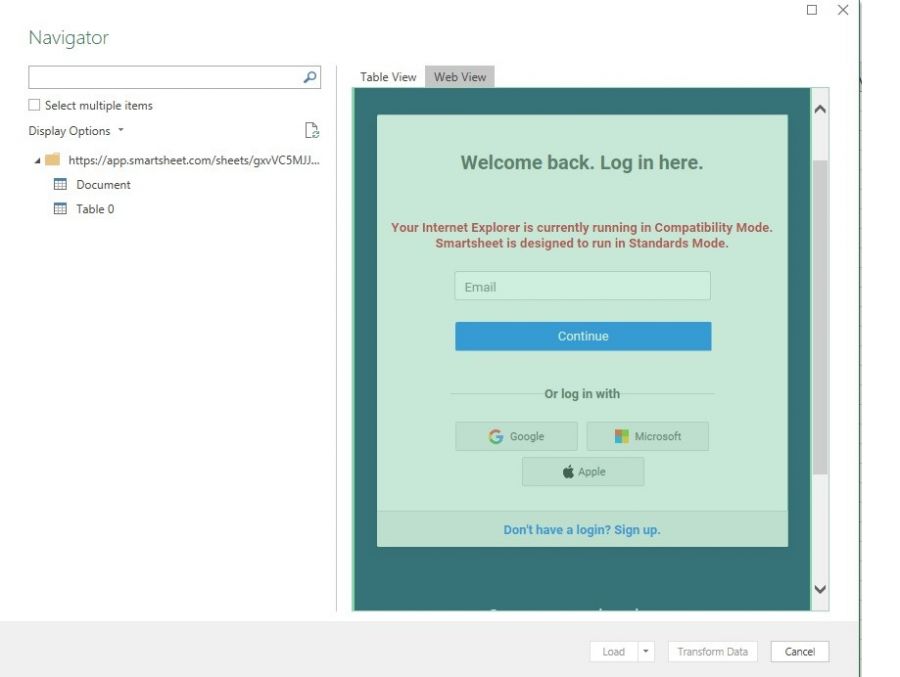Screen dimensions: 900x677
Task: Click the Document table icon
Action: click(x=60, y=184)
